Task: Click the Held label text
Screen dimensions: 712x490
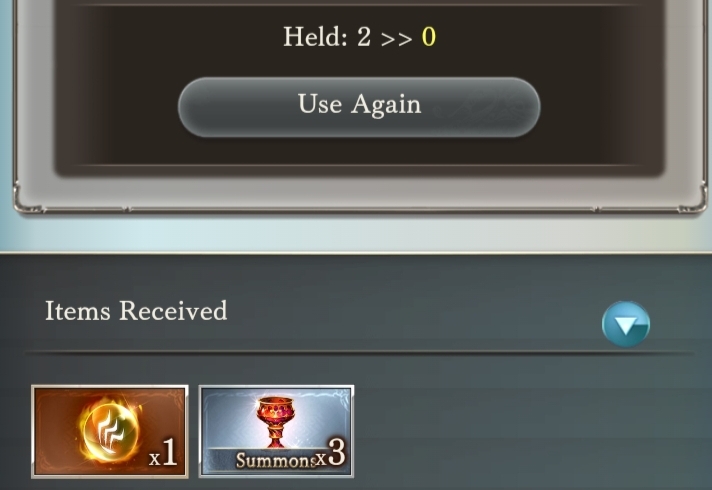Action: [316, 36]
